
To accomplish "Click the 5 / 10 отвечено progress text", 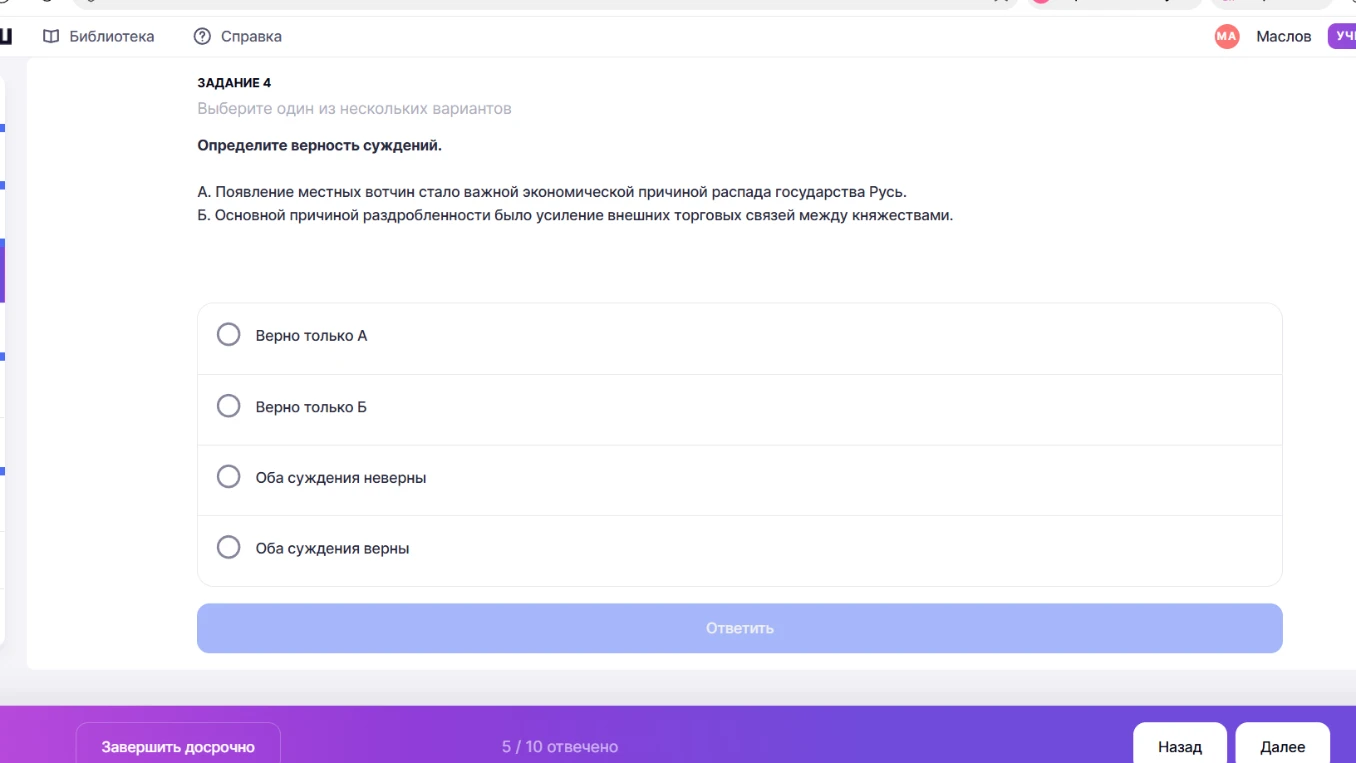I will click(x=560, y=746).
